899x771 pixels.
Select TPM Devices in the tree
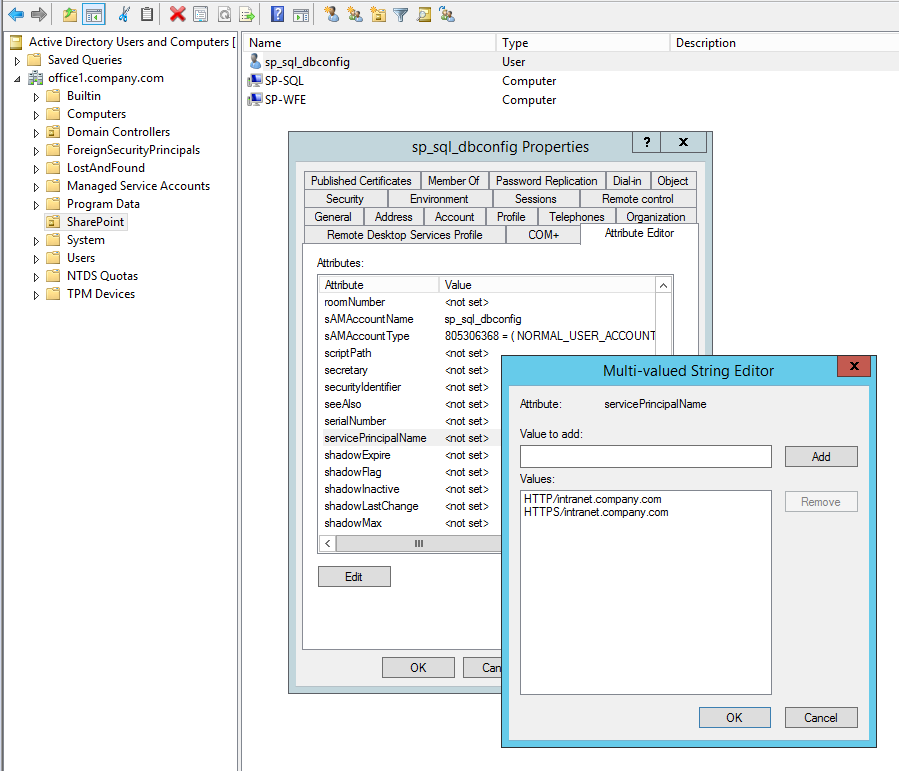pos(101,293)
